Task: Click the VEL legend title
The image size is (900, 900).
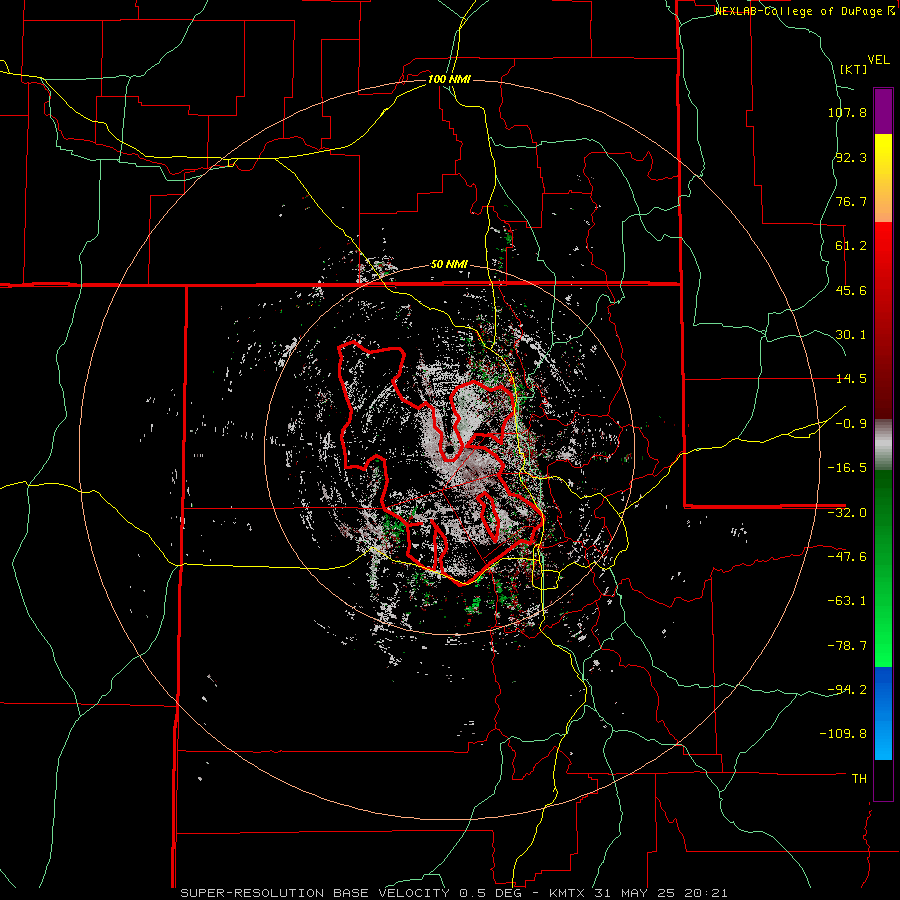Action: [878, 60]
